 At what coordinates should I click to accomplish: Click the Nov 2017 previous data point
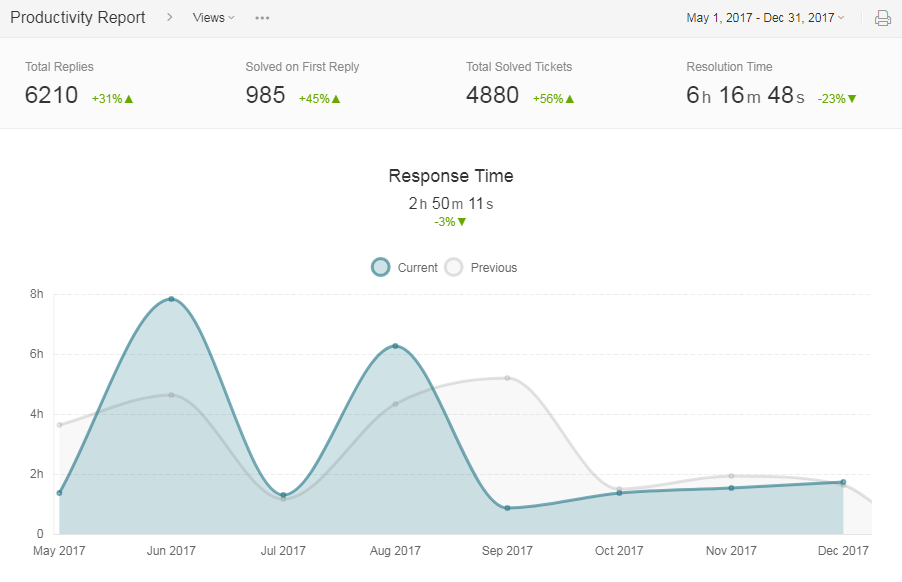[x=731, y=476]
